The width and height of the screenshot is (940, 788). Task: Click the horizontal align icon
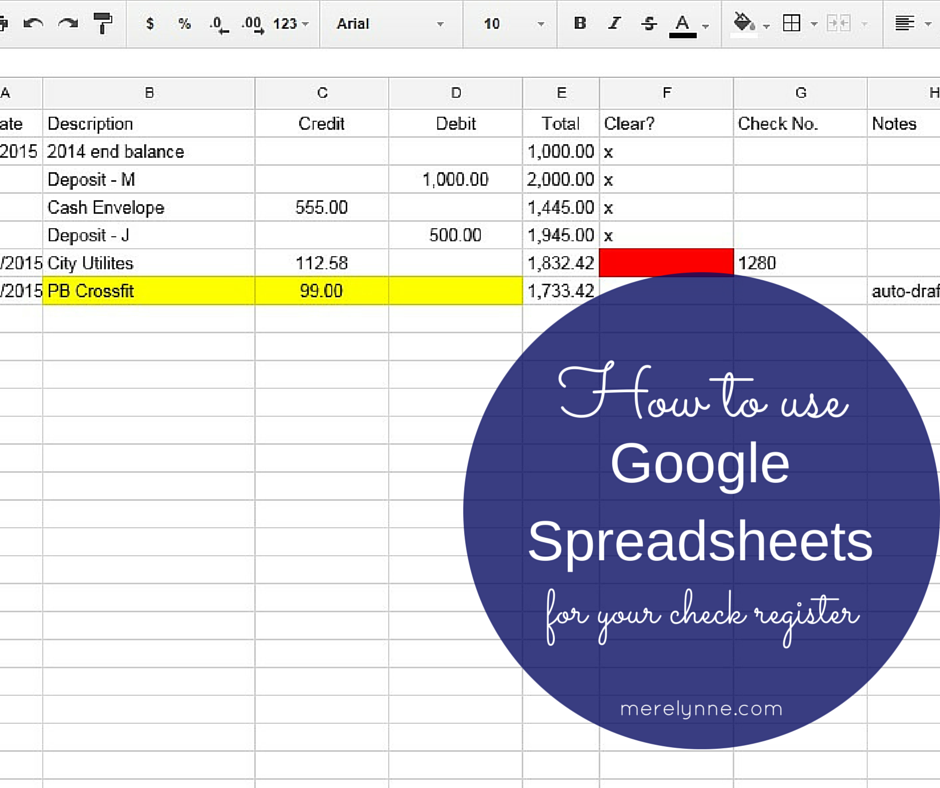point(905,23)
